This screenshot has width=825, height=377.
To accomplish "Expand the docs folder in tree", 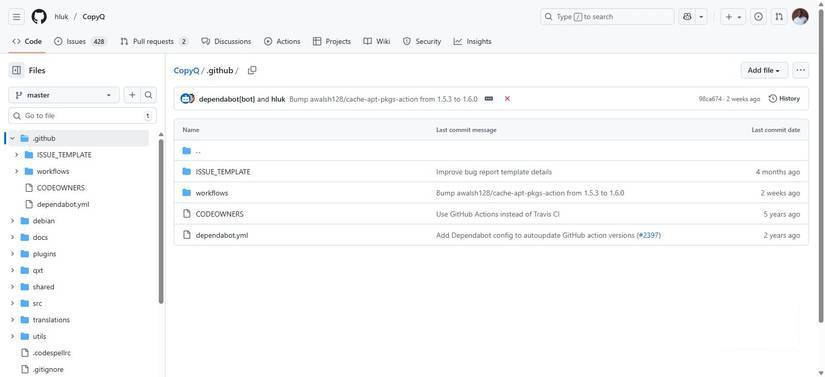I will click(x=12, y=237).
